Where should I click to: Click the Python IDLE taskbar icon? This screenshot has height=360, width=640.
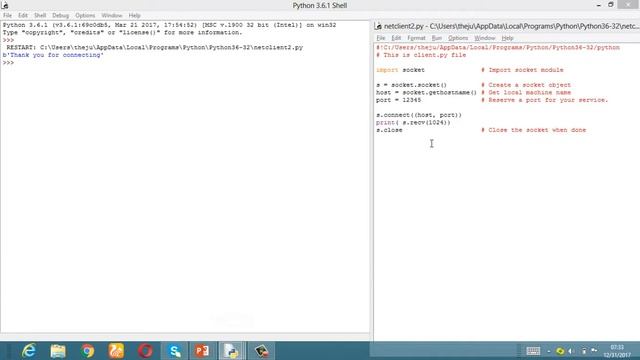(232, 351)
